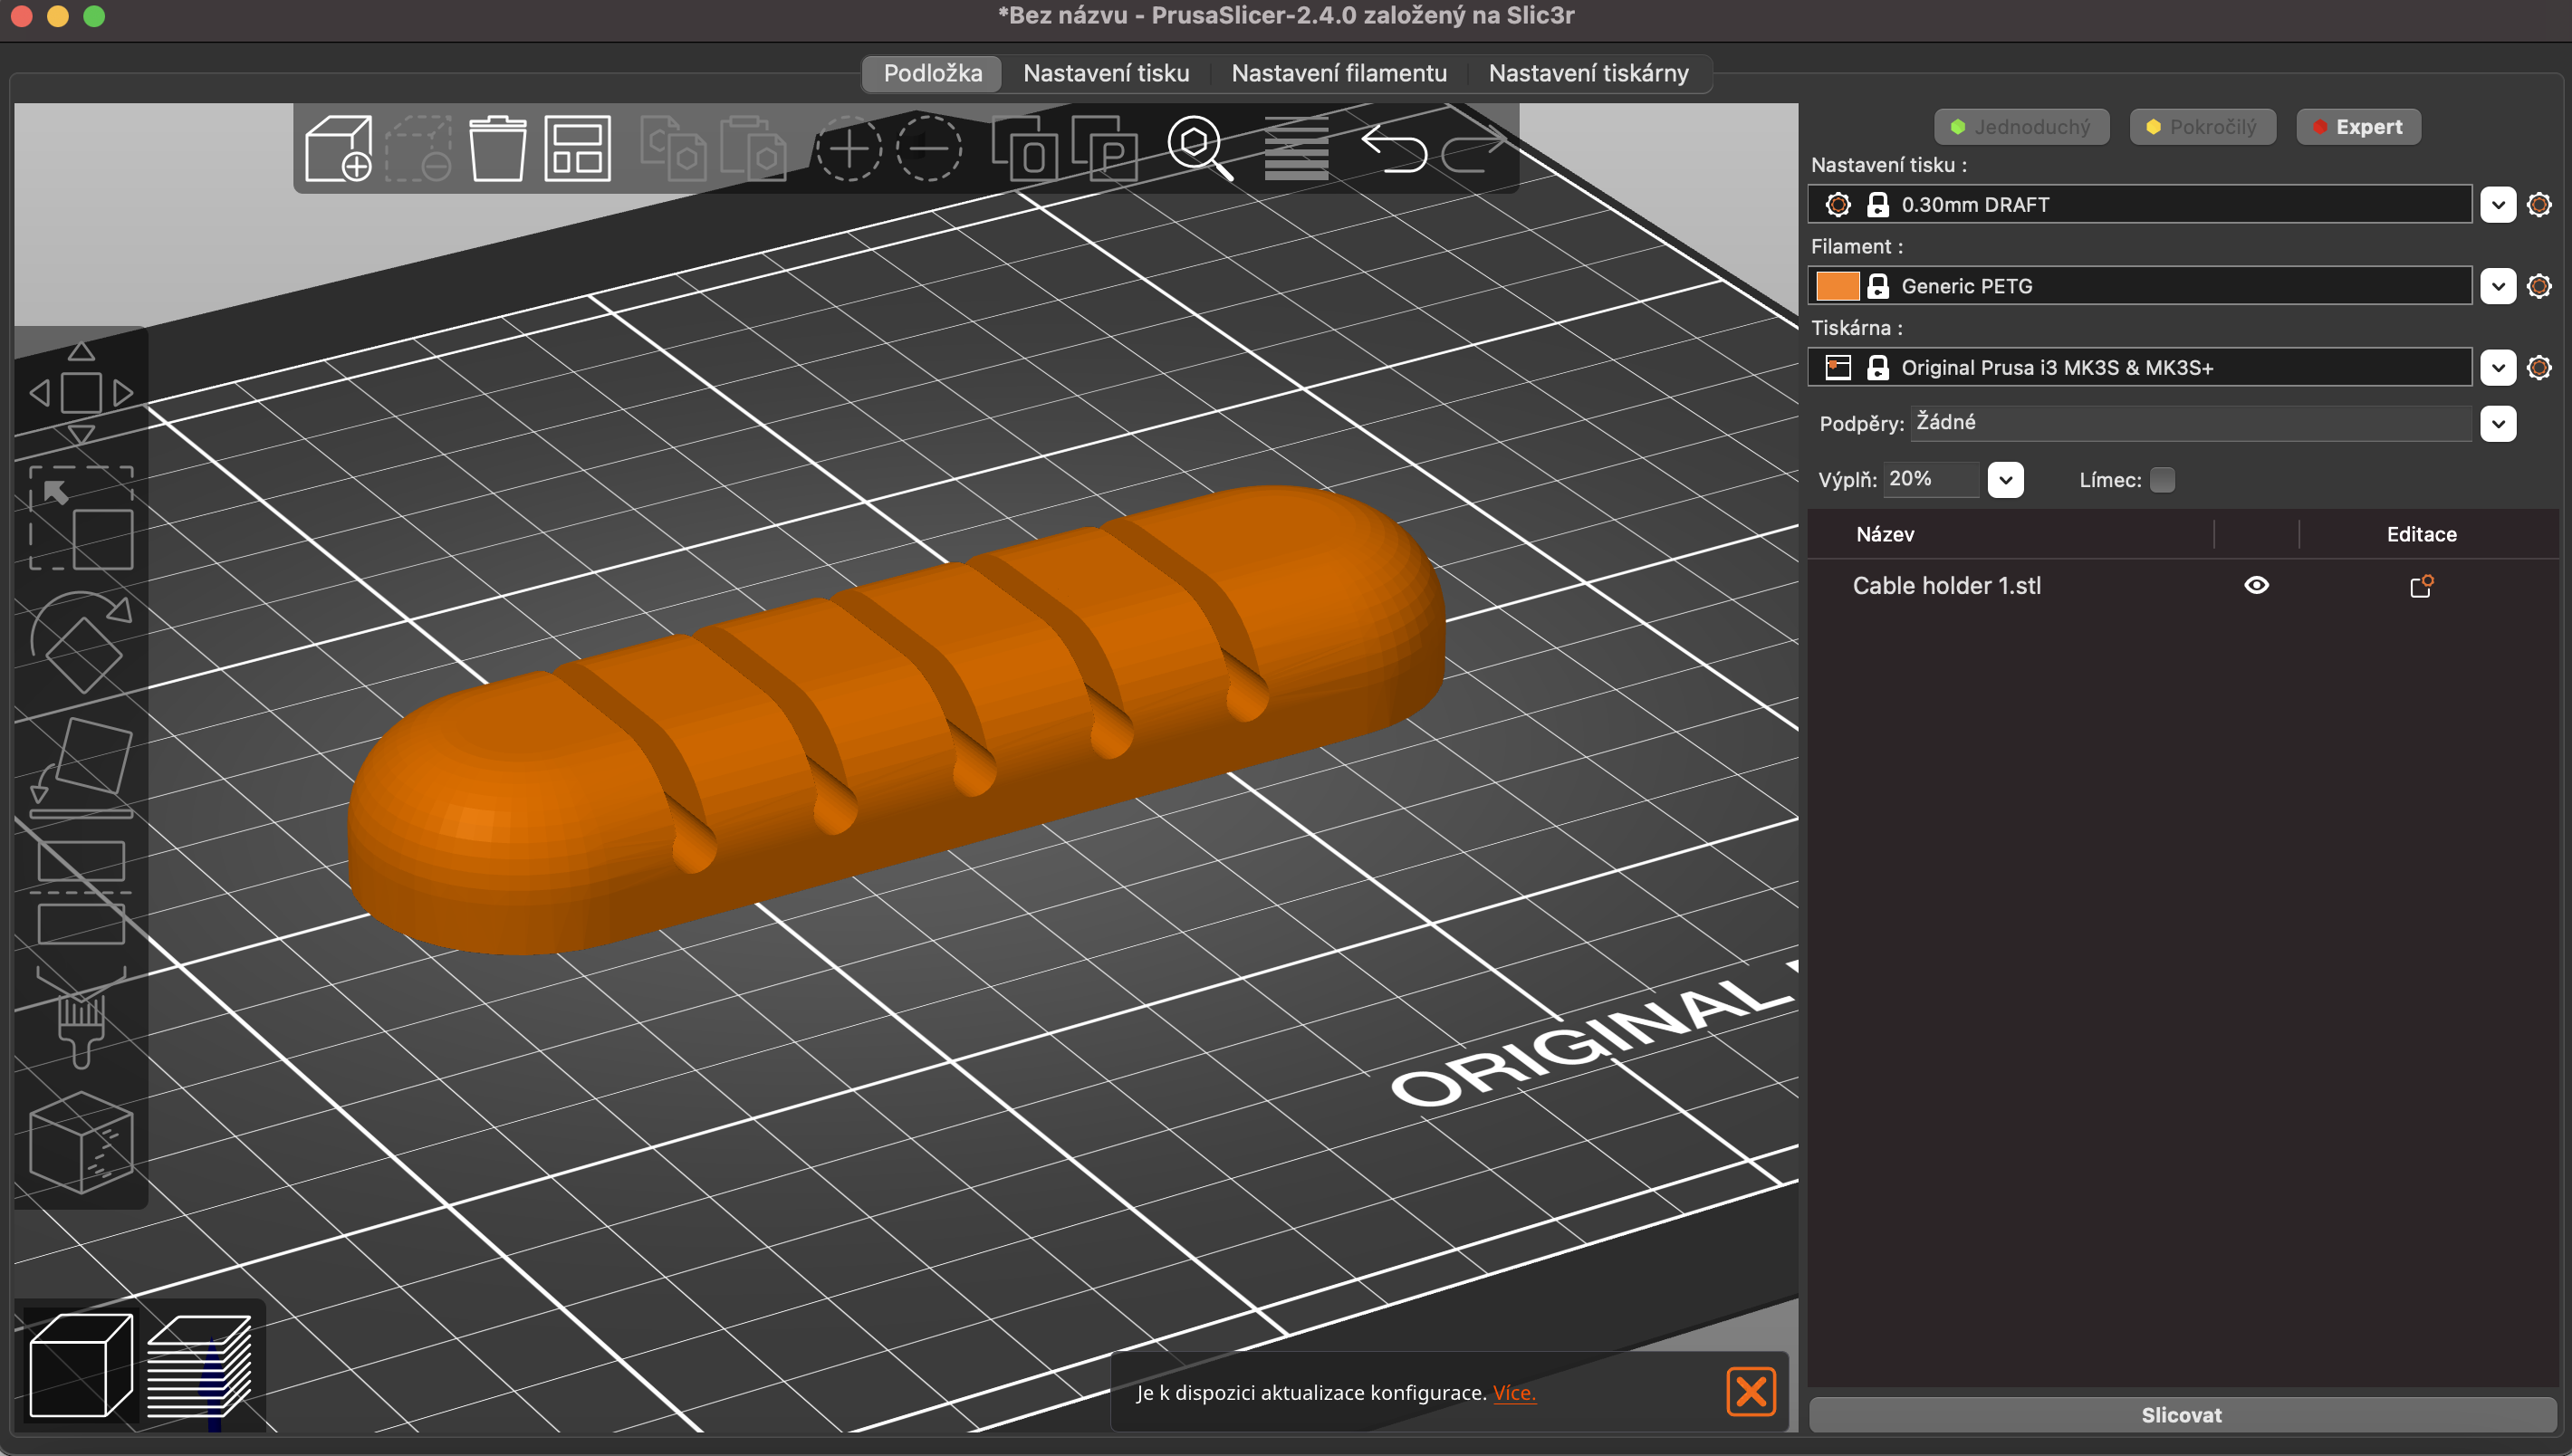Select the Scale tool

pyautogui.click(x=81, y=518)
